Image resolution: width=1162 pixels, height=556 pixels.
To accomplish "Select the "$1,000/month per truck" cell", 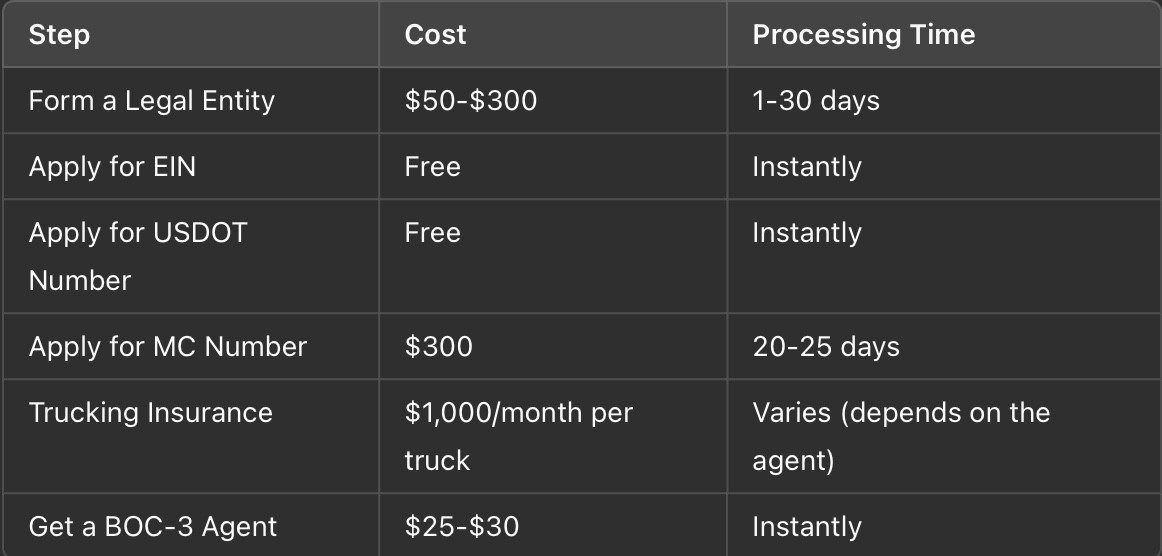I will (x=519, y=436).
